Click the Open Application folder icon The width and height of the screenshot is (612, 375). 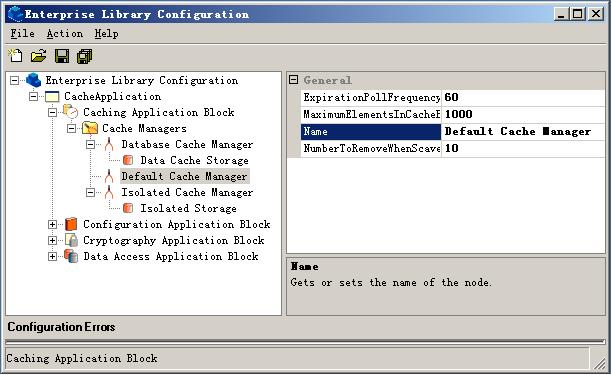[39, 56]
